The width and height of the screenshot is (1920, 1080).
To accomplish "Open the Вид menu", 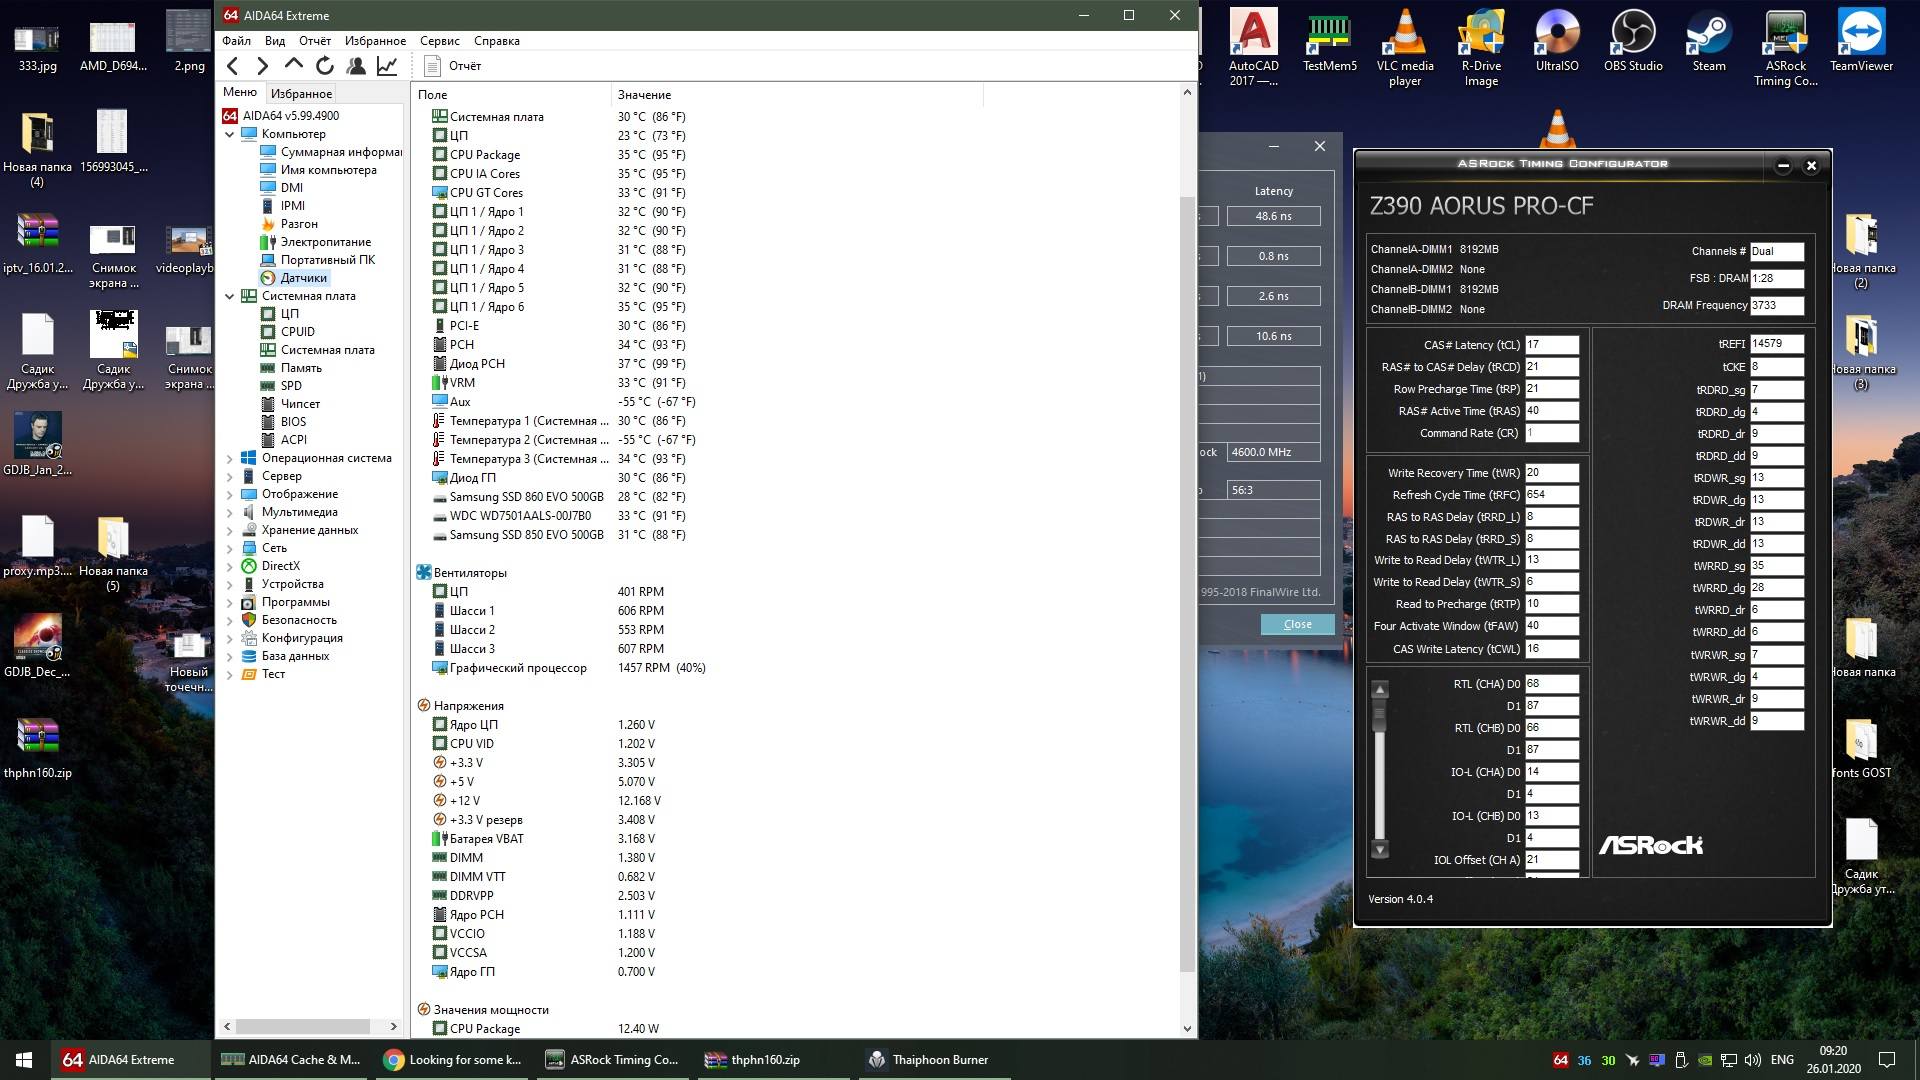I will (275, 41).
